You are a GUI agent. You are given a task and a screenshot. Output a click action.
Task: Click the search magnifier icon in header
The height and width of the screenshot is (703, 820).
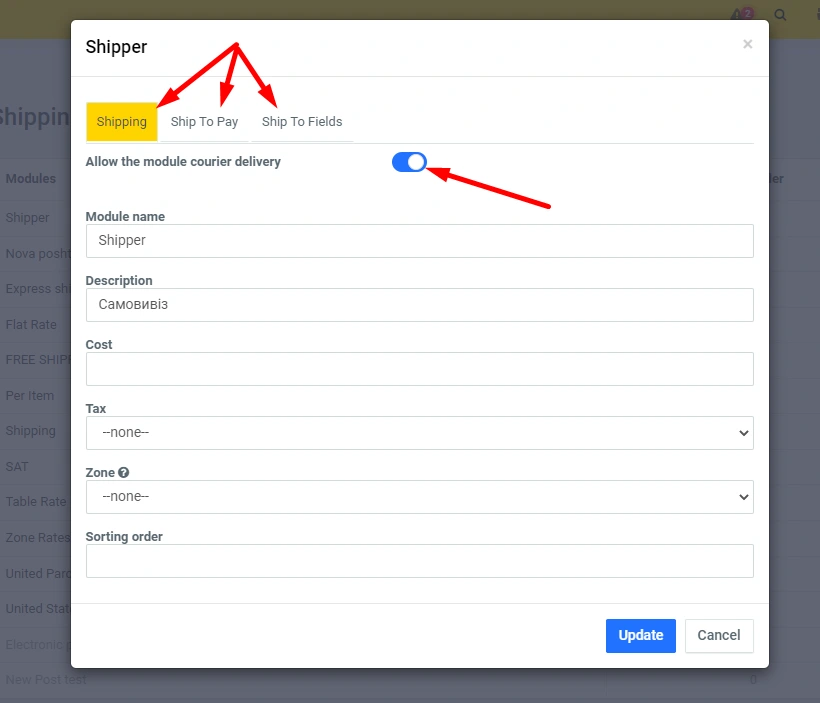click(x=781, y=15)
